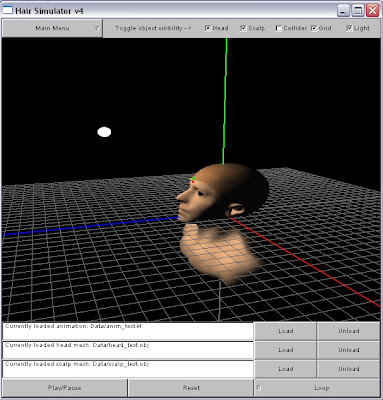Click the currently loaded head mesh field
Screen dimensions: 383x400
coord(128,350)
